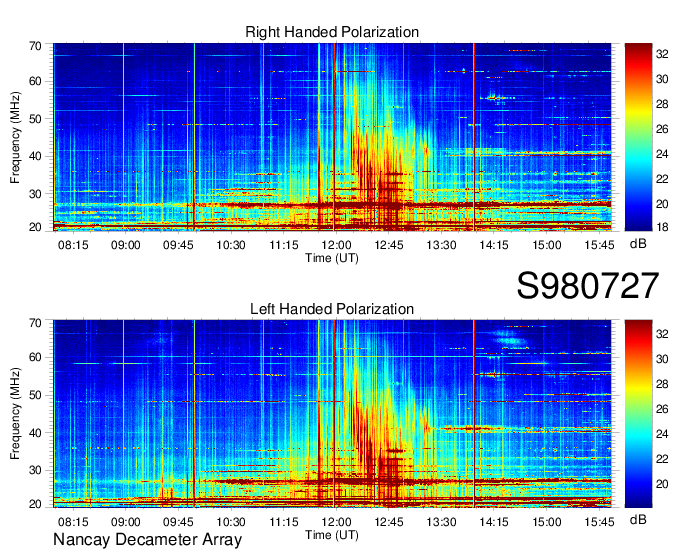Click 12:45 tick on right-handed plot time axis
Screen dimensions: 680x552
pos(389,245)
